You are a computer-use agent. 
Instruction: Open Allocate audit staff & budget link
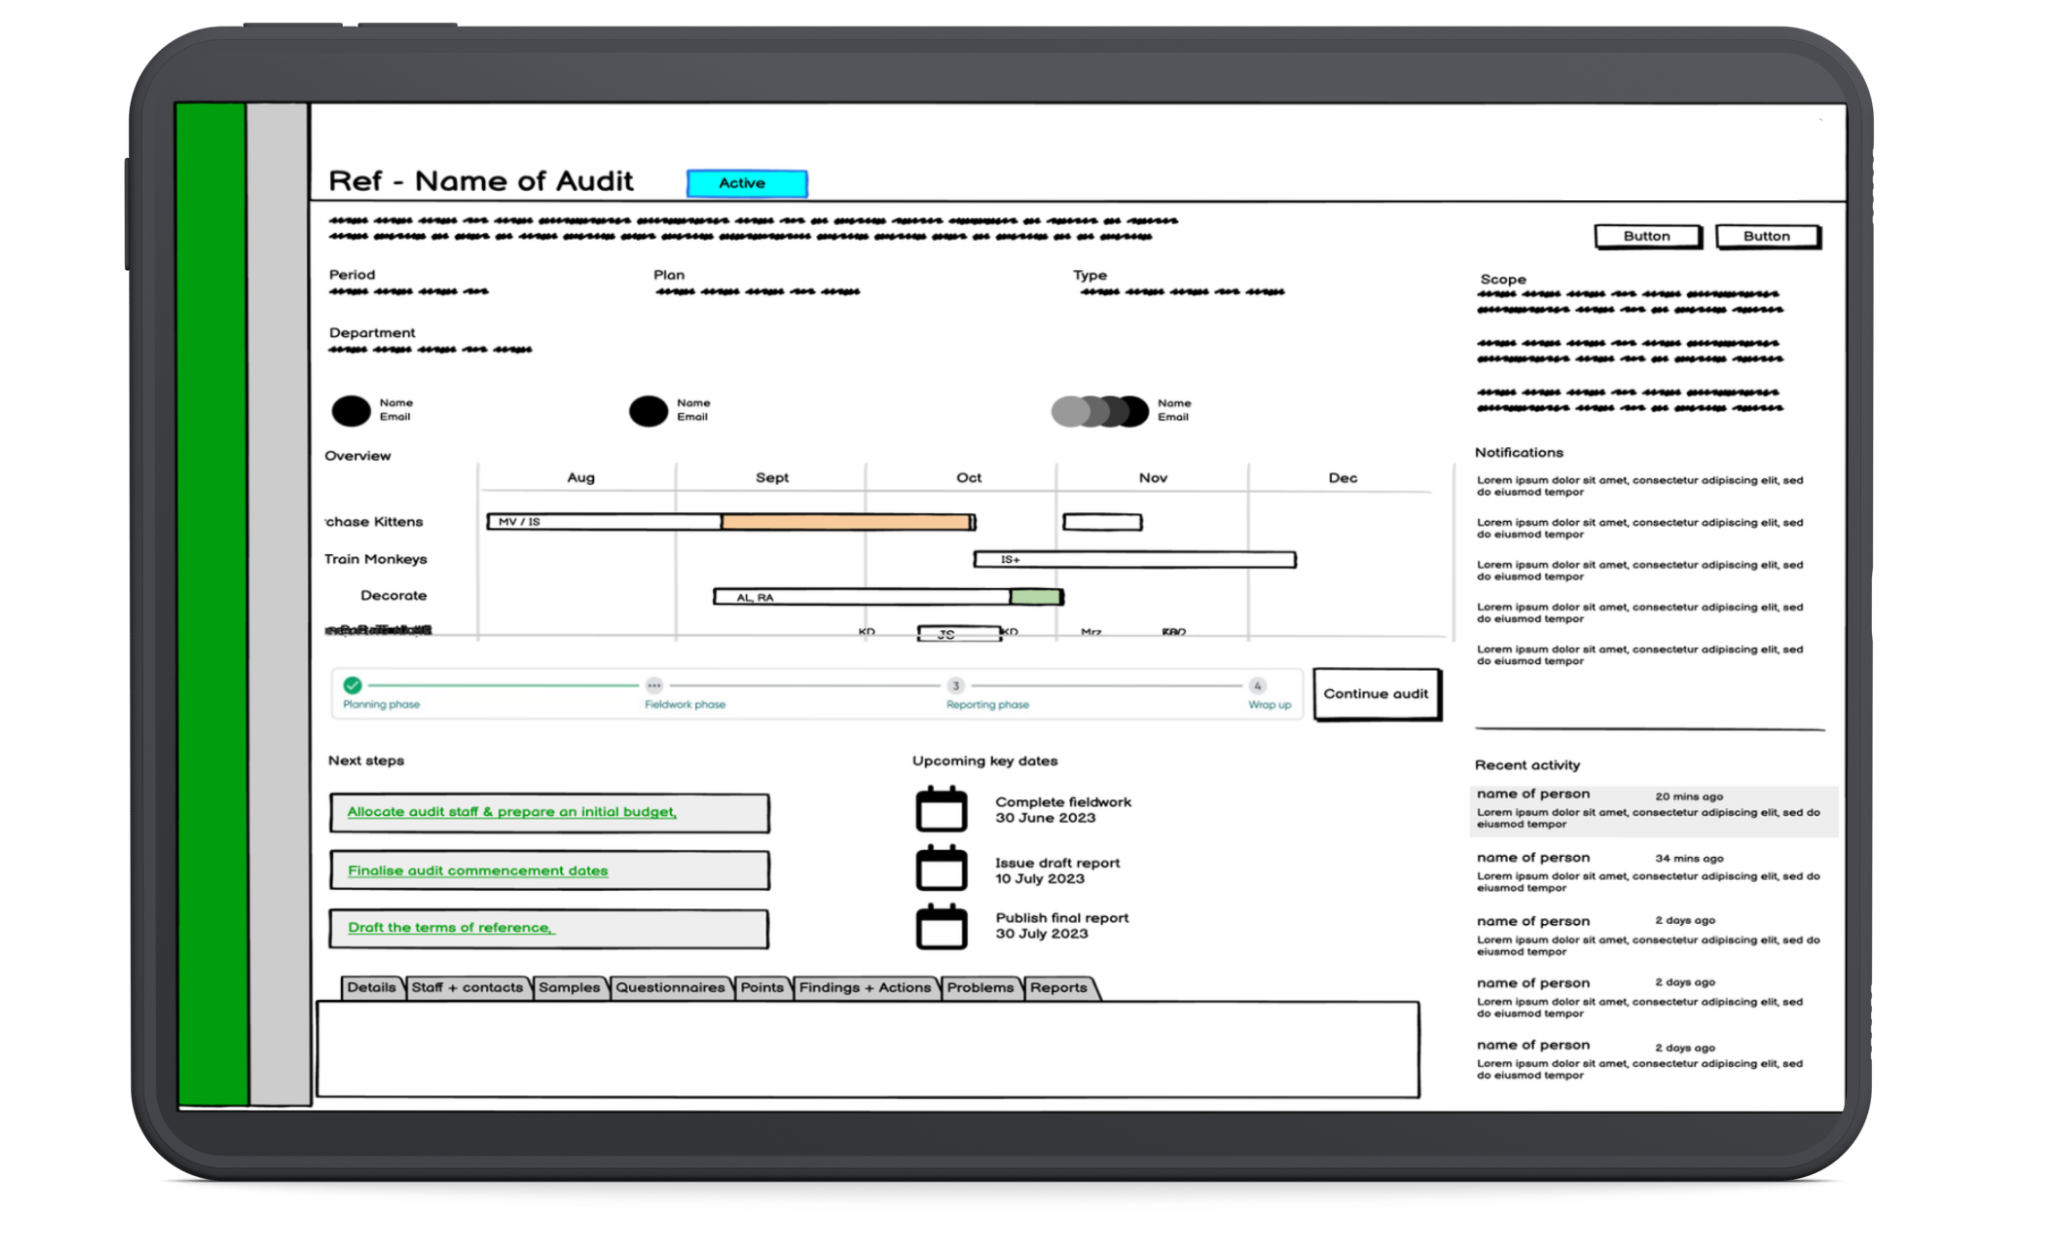511,812
